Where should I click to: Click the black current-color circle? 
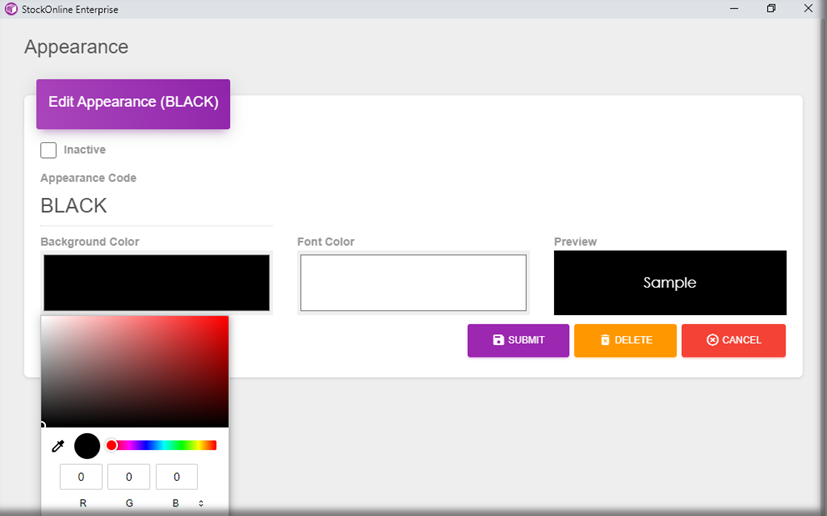tap(87, 446)
